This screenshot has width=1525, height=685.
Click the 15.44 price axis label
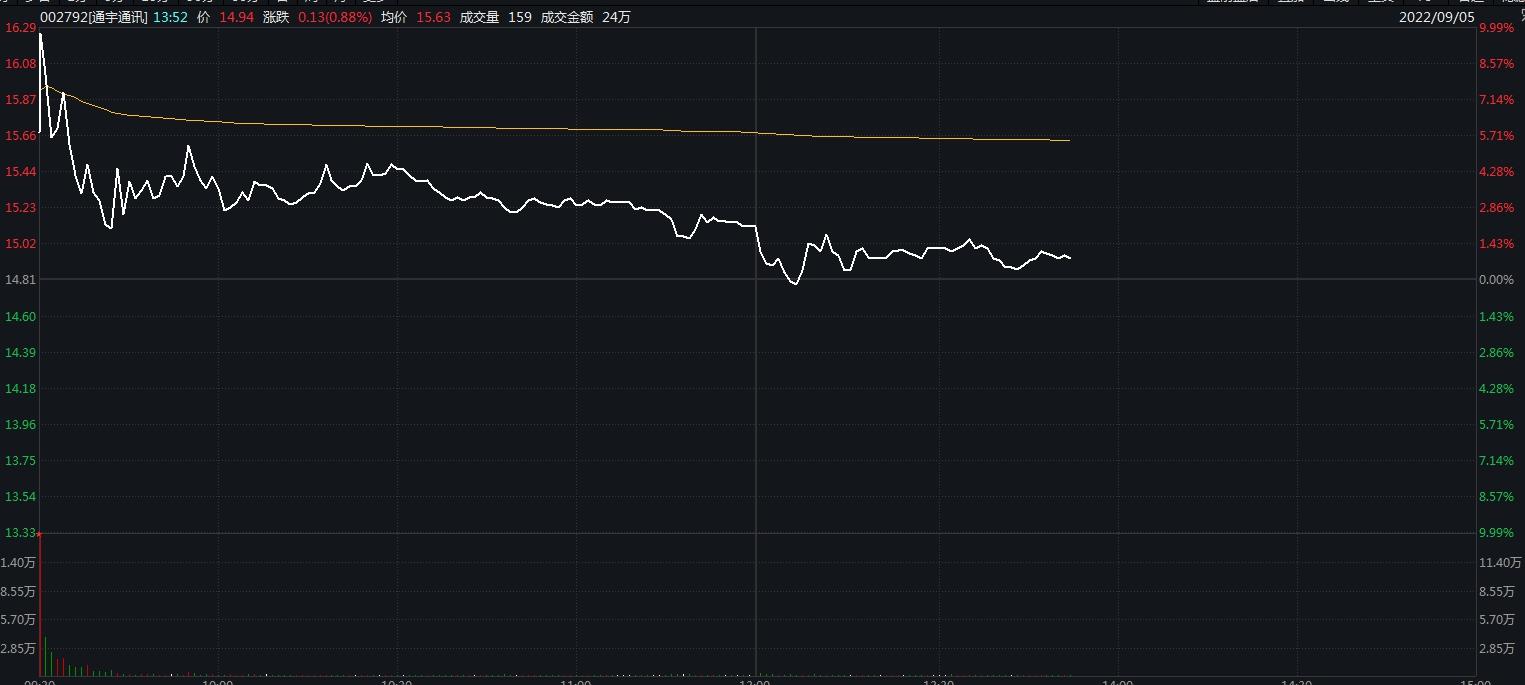[20, 172]
